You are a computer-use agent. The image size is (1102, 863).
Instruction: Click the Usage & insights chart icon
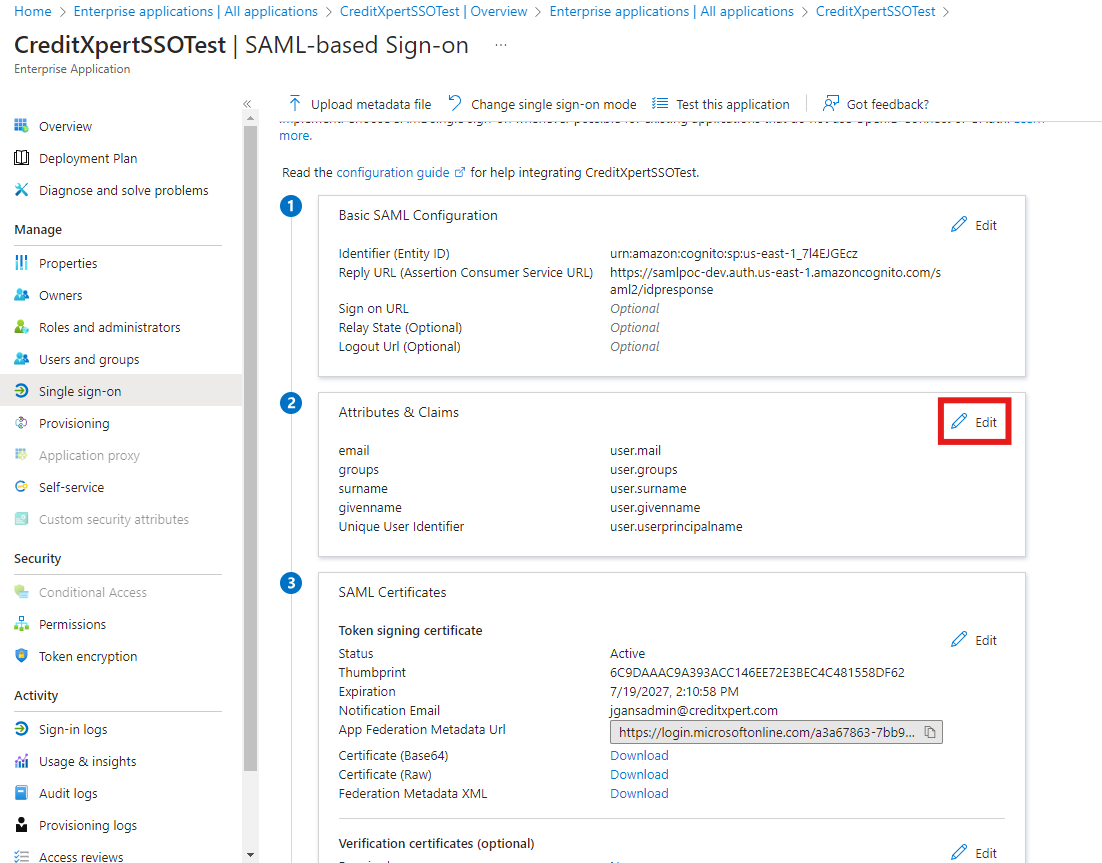22,761
